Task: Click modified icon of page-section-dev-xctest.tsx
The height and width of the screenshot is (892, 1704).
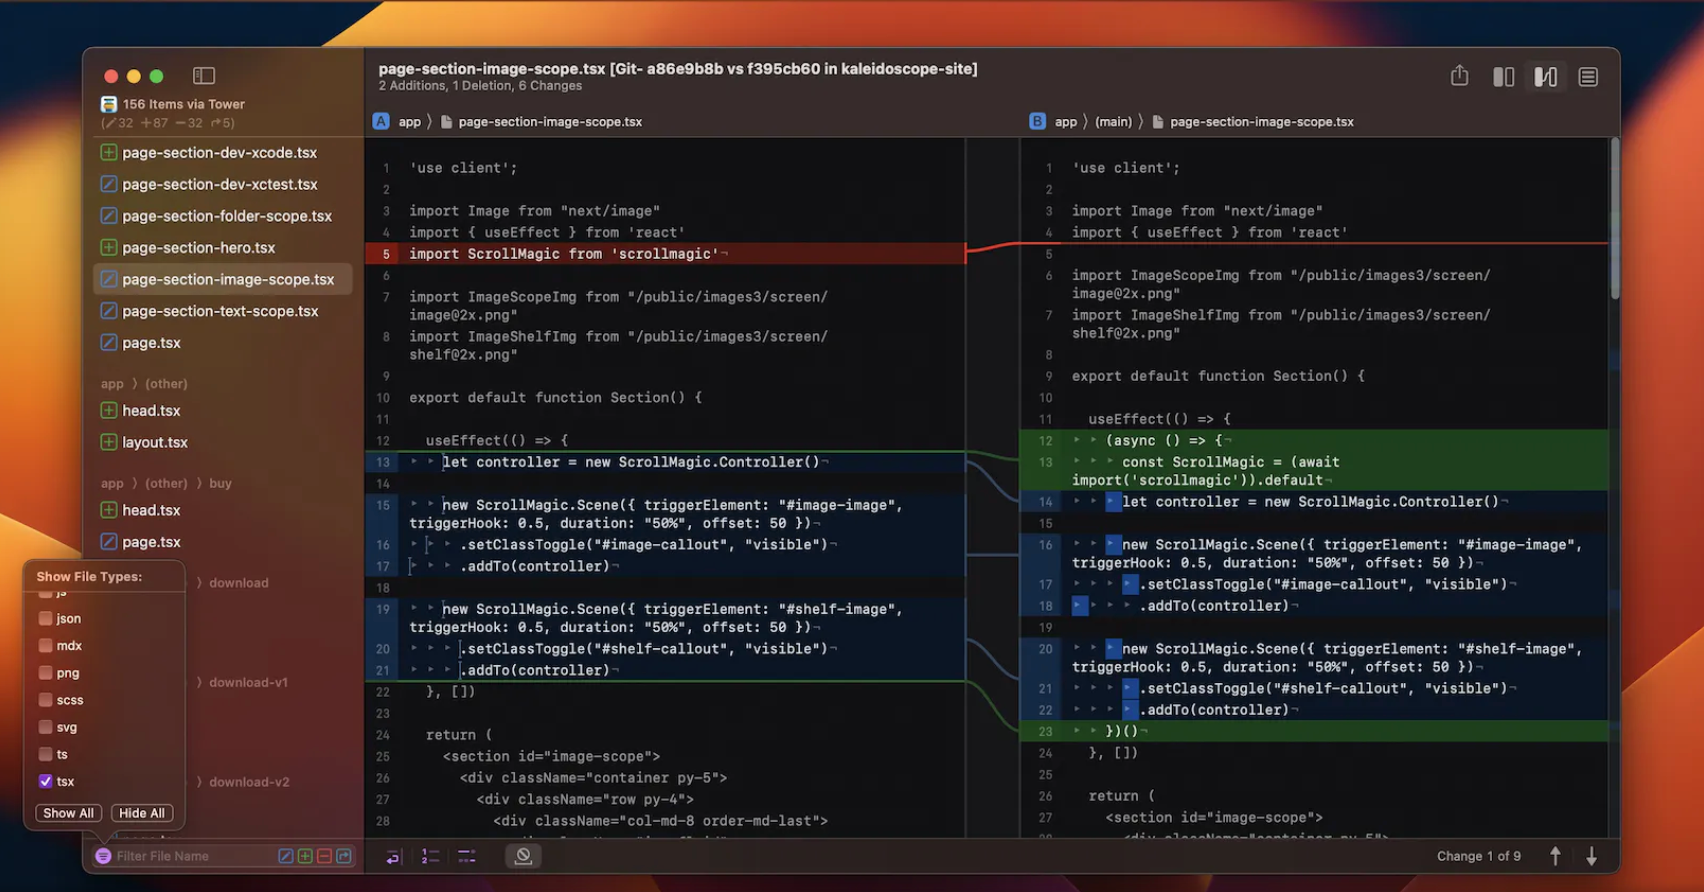Action: click(109, 185)
